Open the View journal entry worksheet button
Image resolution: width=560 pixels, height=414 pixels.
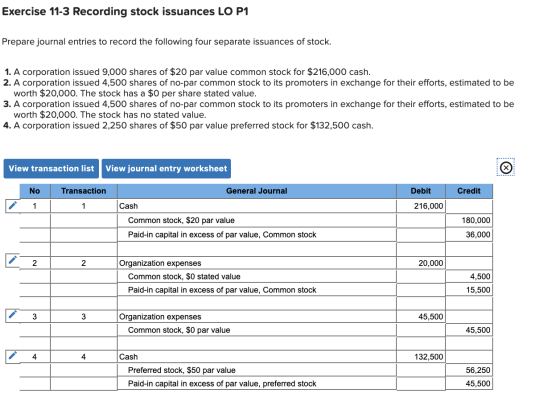coord(166,169)
